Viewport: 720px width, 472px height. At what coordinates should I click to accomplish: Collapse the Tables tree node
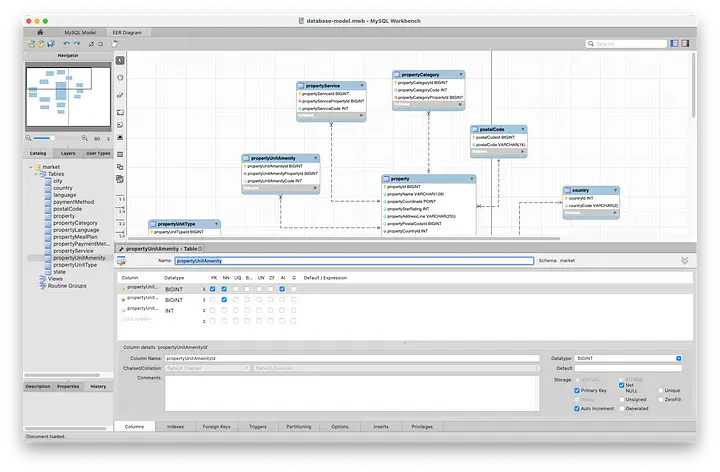36,174
